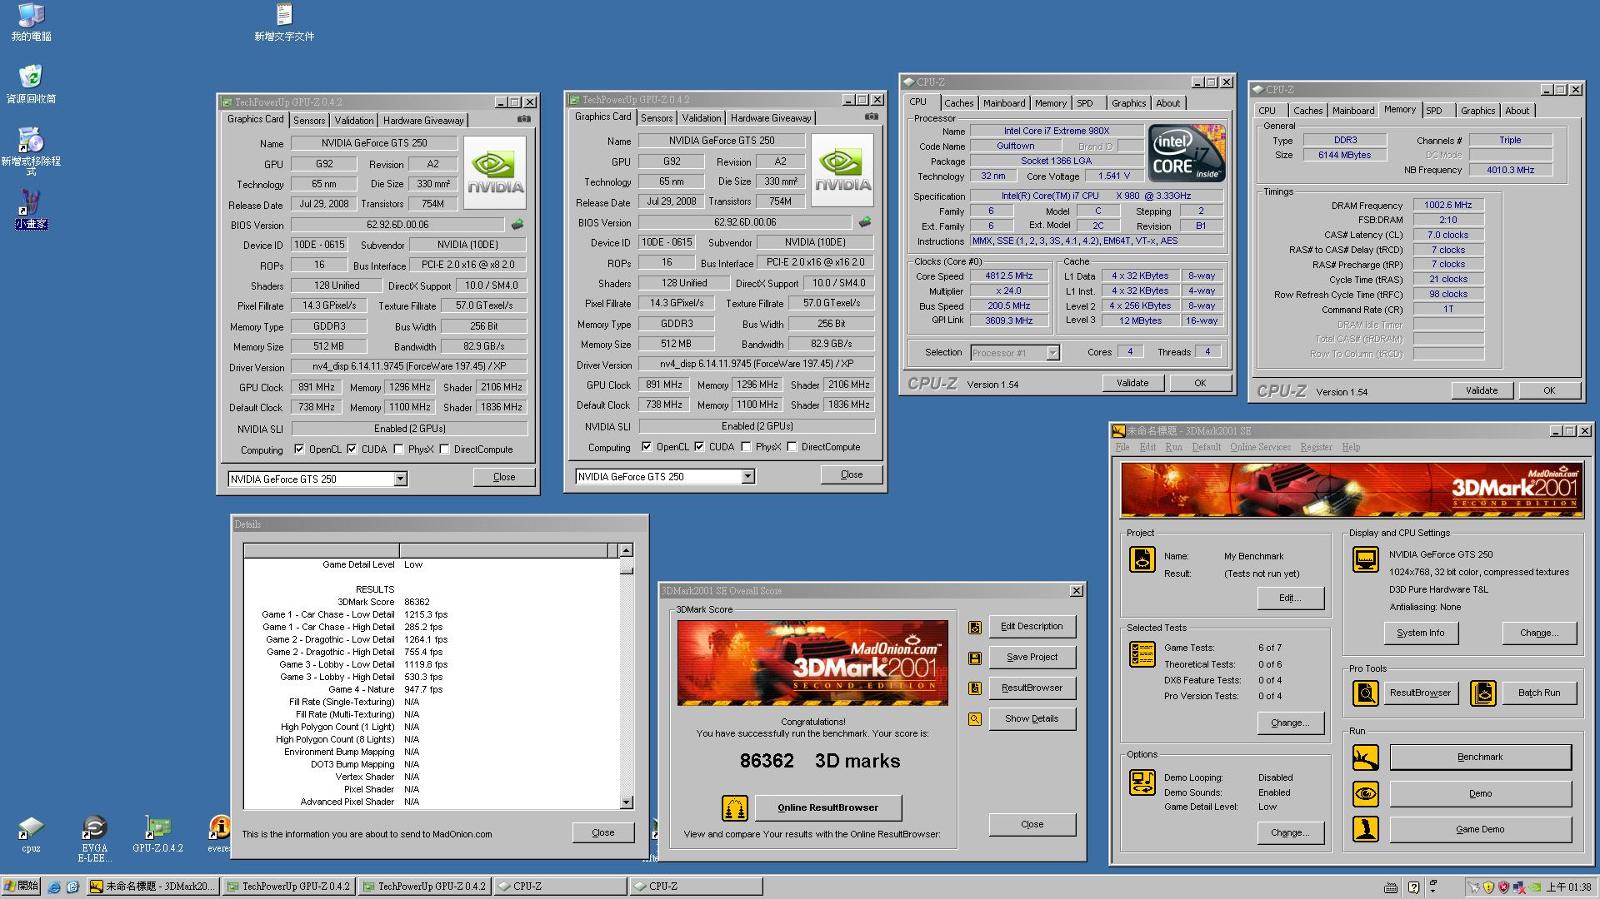This screenshot has width=1600, height=899.
Task: Toggle OpenCL checkbox in left GPU-Z
Action: [299, 450]
